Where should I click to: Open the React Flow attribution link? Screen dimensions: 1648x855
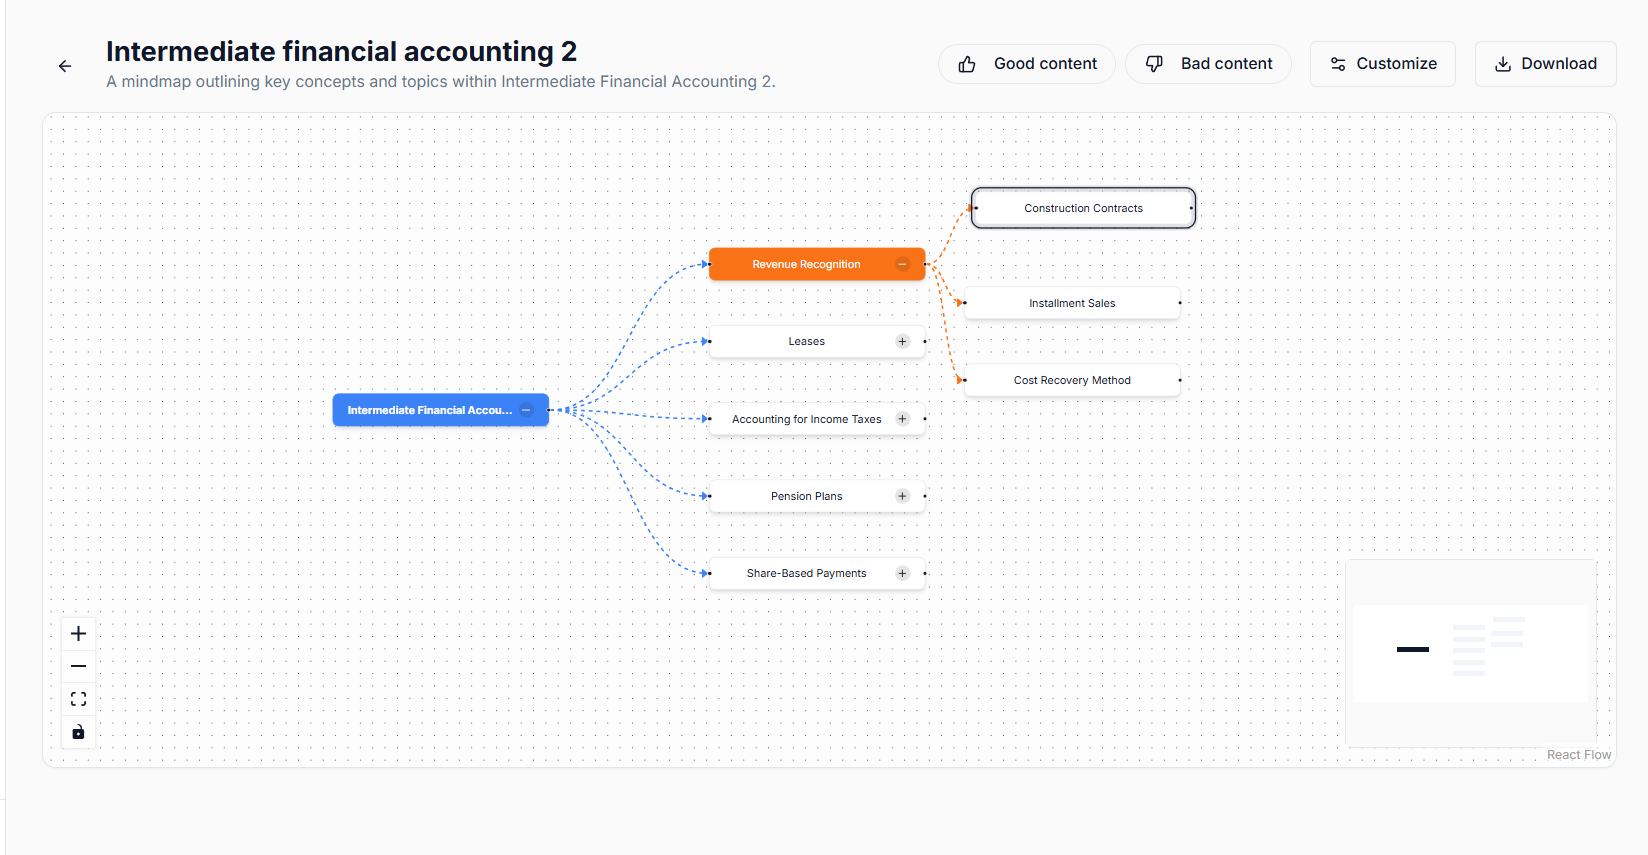(1578, 755)
